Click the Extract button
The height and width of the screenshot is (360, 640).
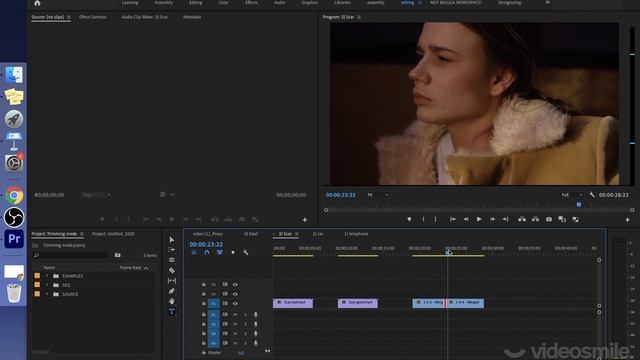[x=535, y=219]
